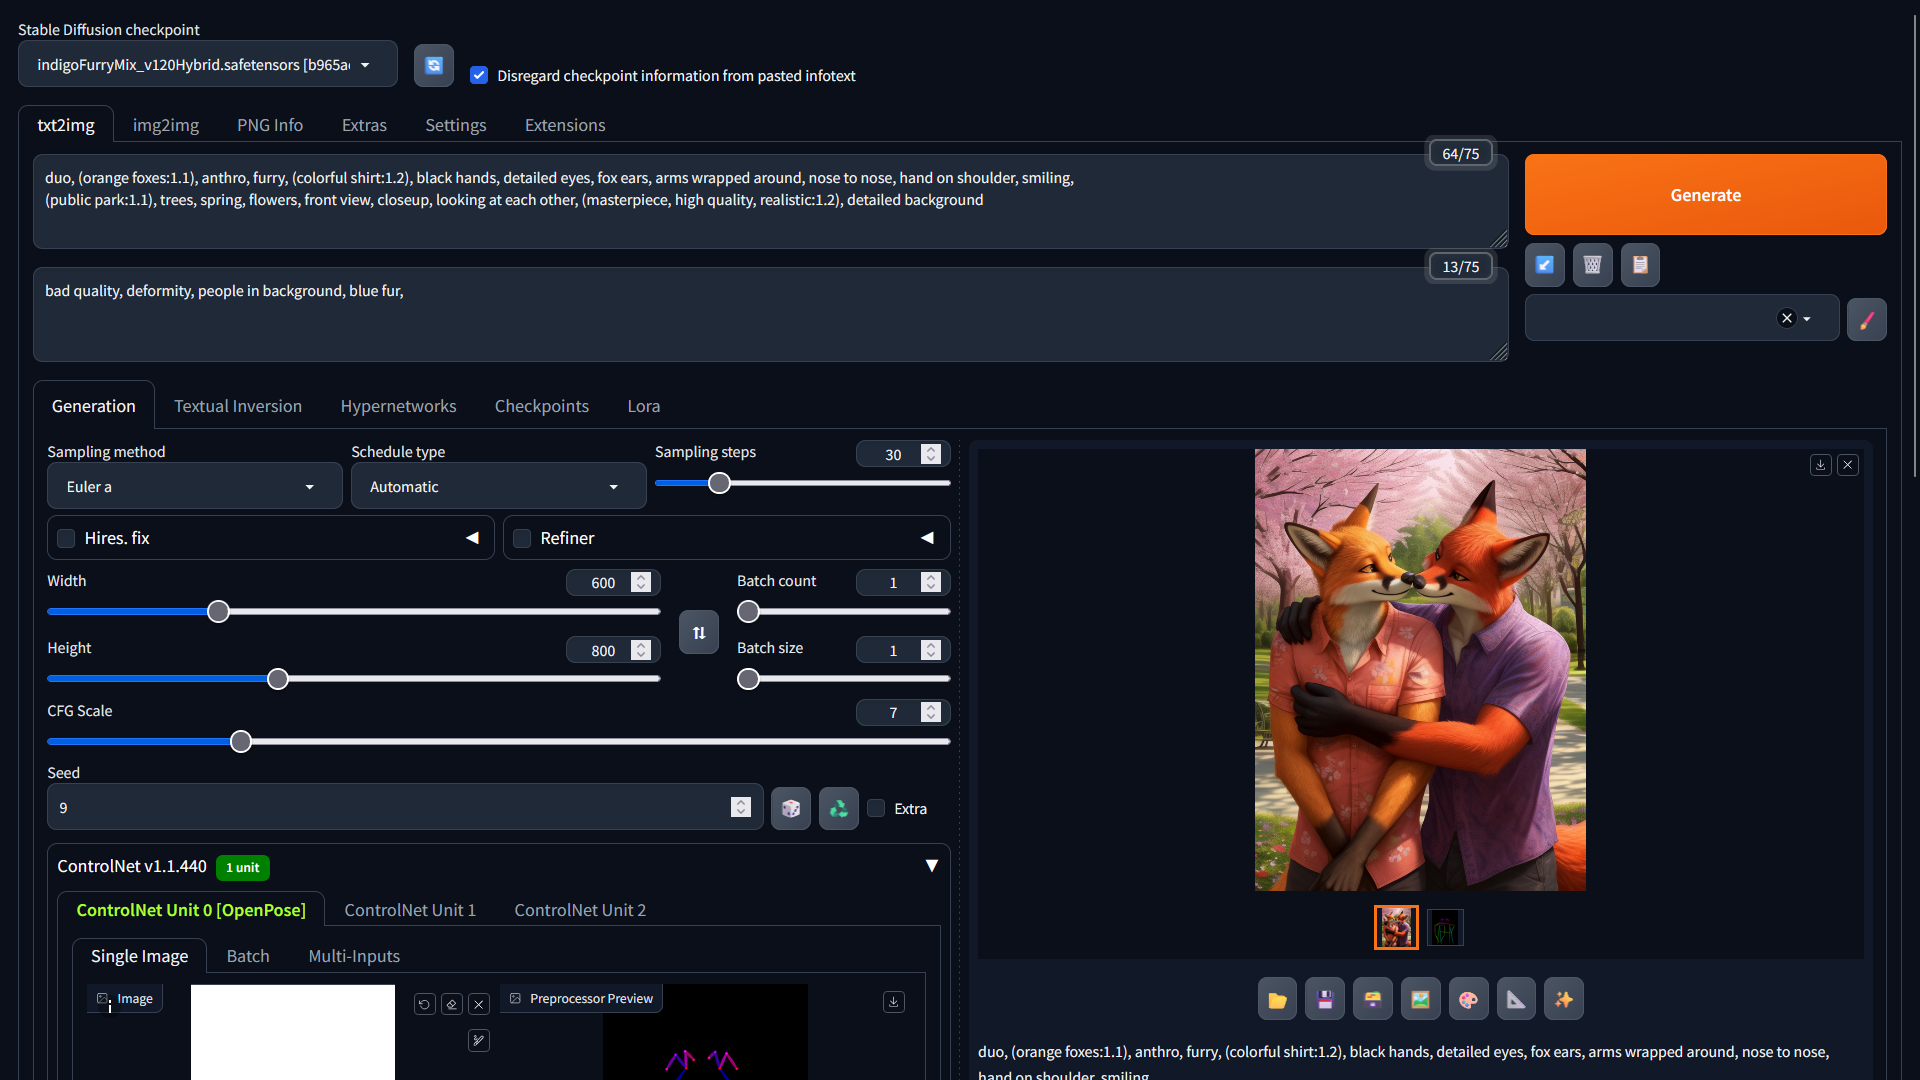The height and width of the screenshot is (1080, 1920).
Task: Toggle the Extra seed checkbox
Action: 876,808
